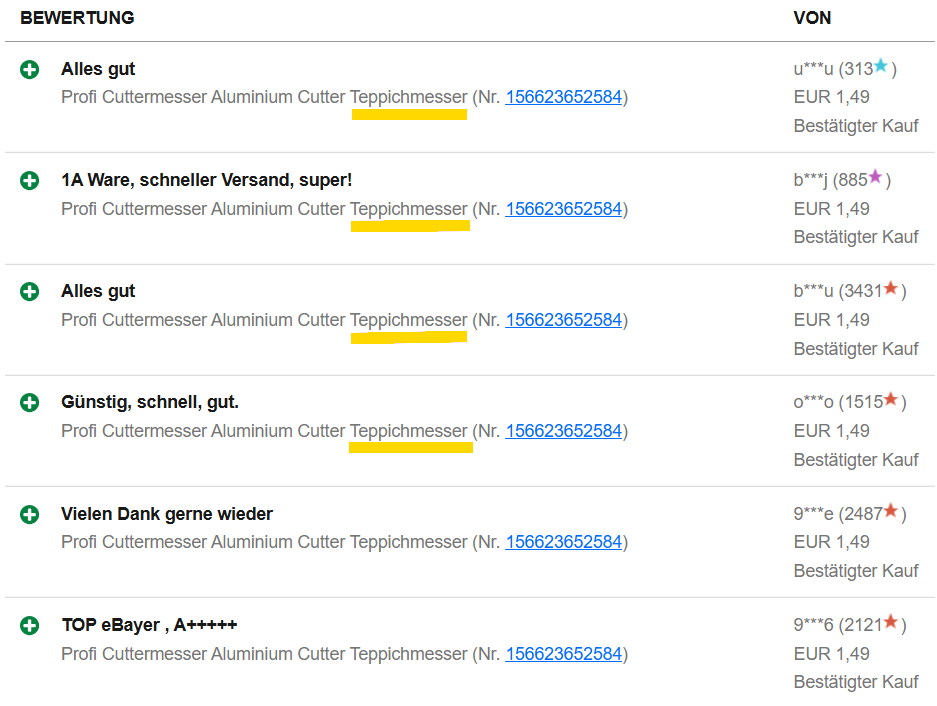Open item link under "TOP eBayer , A+++++"

(x=564, y=654)
